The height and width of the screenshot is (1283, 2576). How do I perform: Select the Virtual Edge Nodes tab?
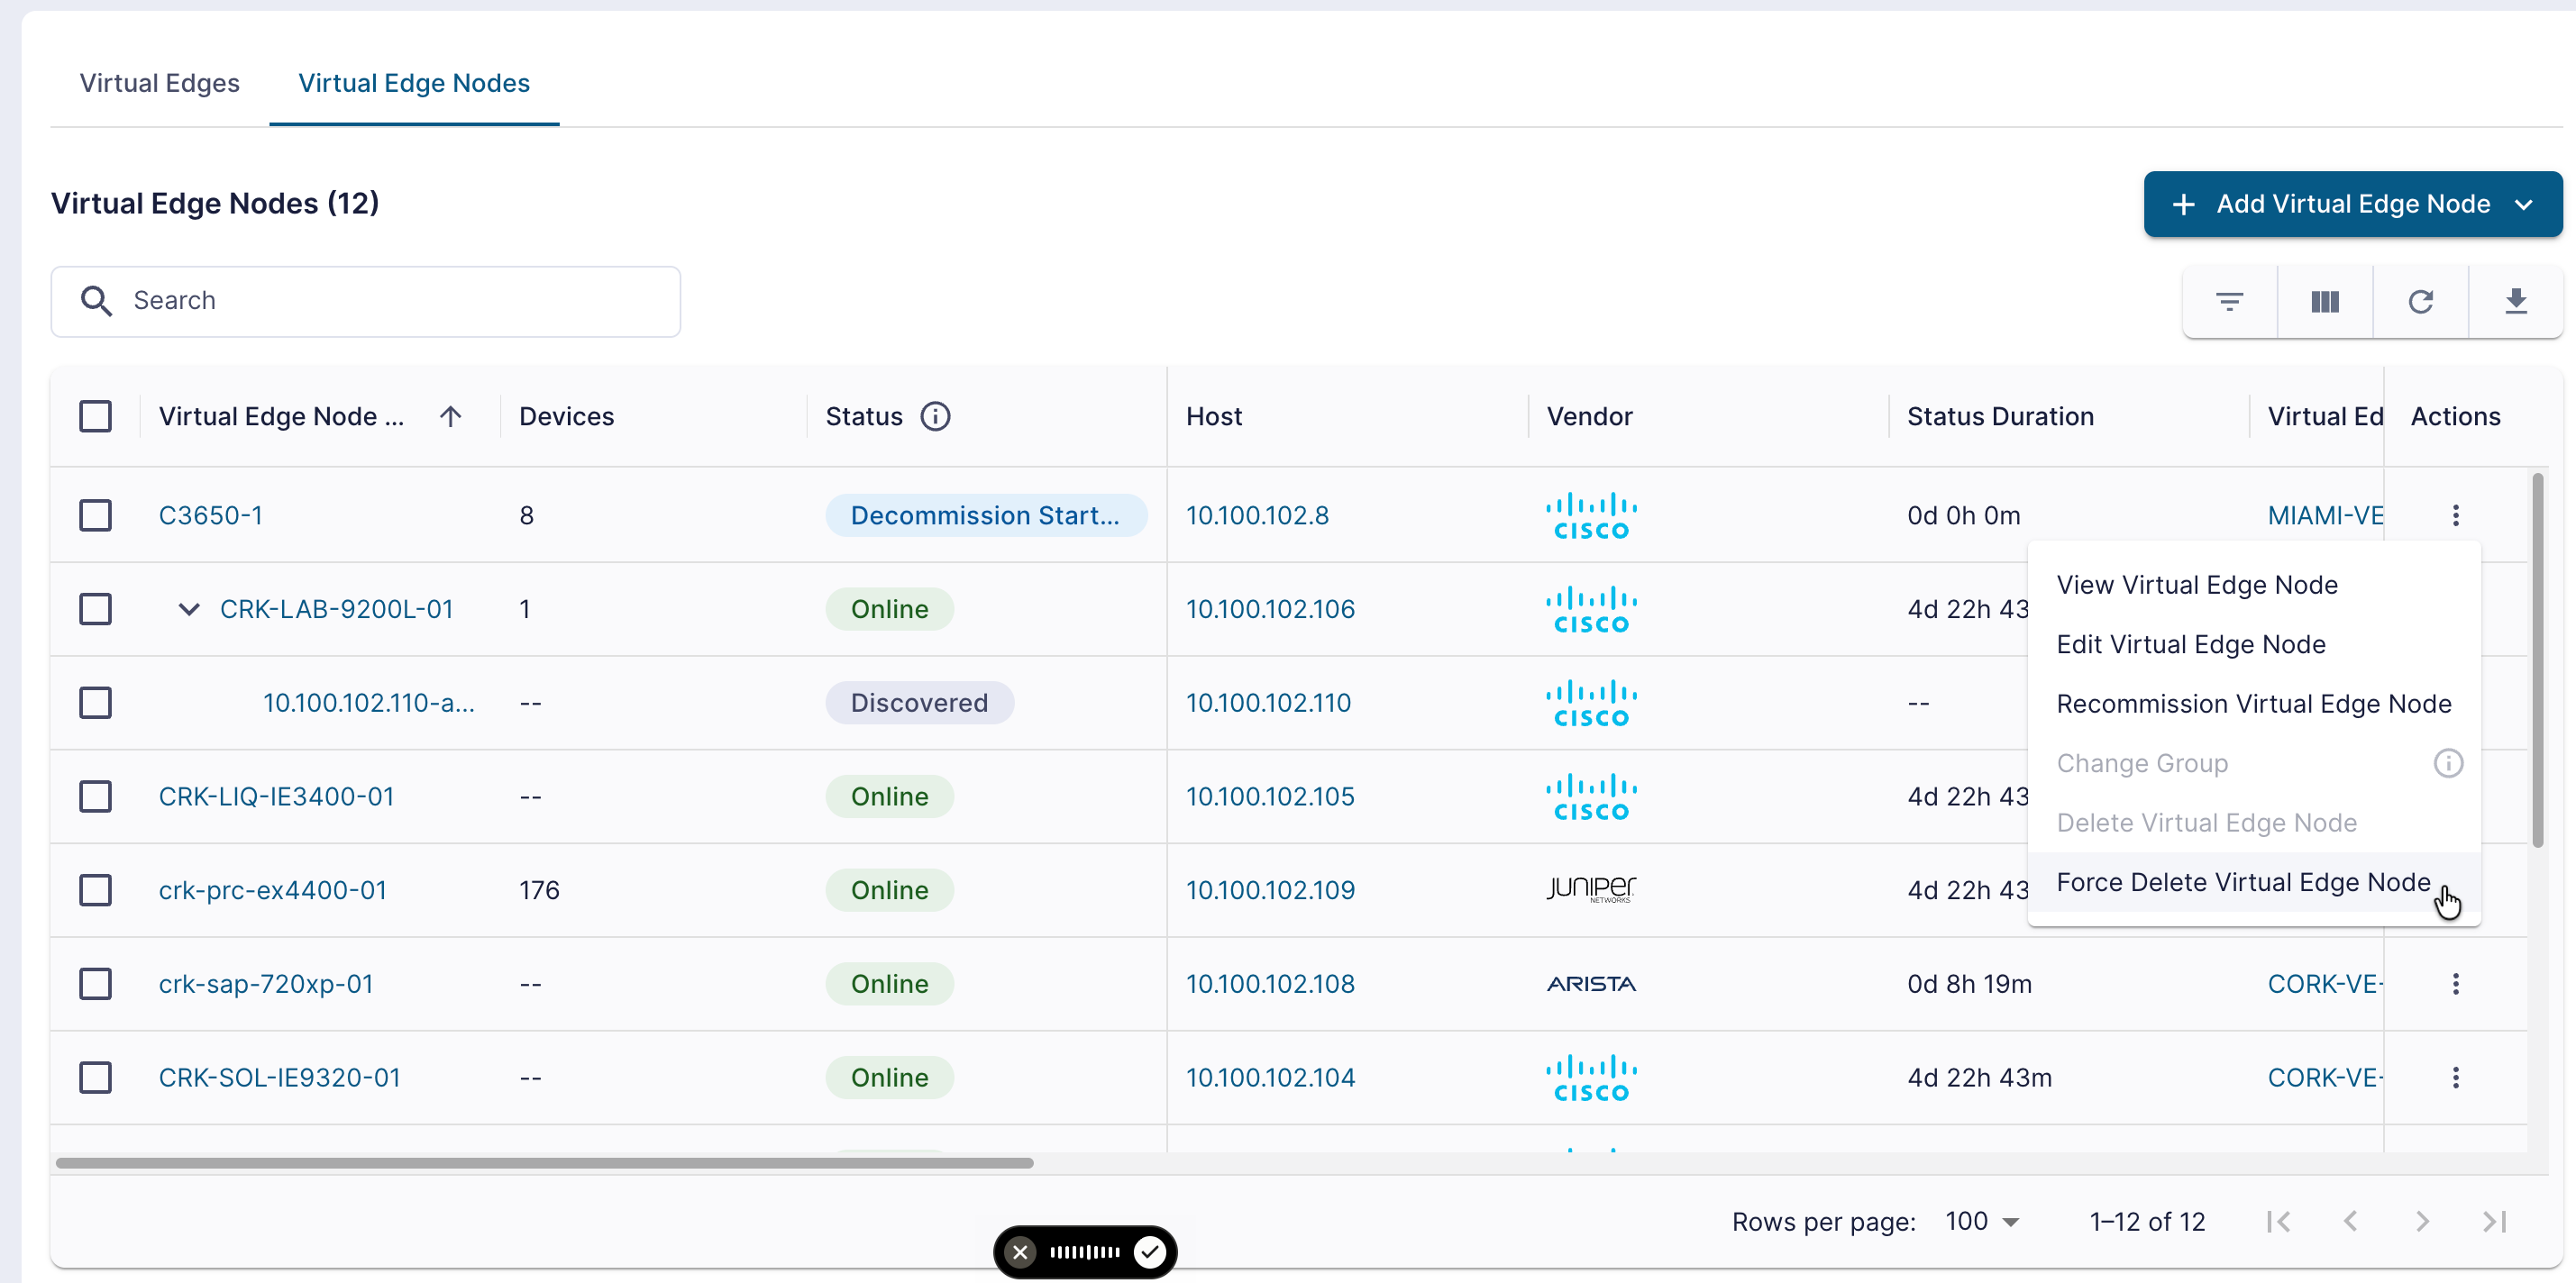point(414,83)
